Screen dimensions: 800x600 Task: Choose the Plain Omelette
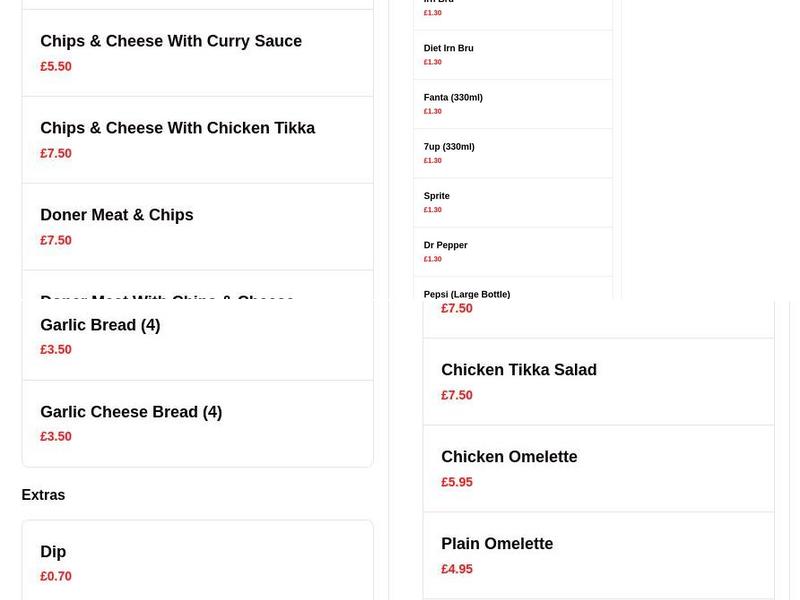[x=497, y=543]
